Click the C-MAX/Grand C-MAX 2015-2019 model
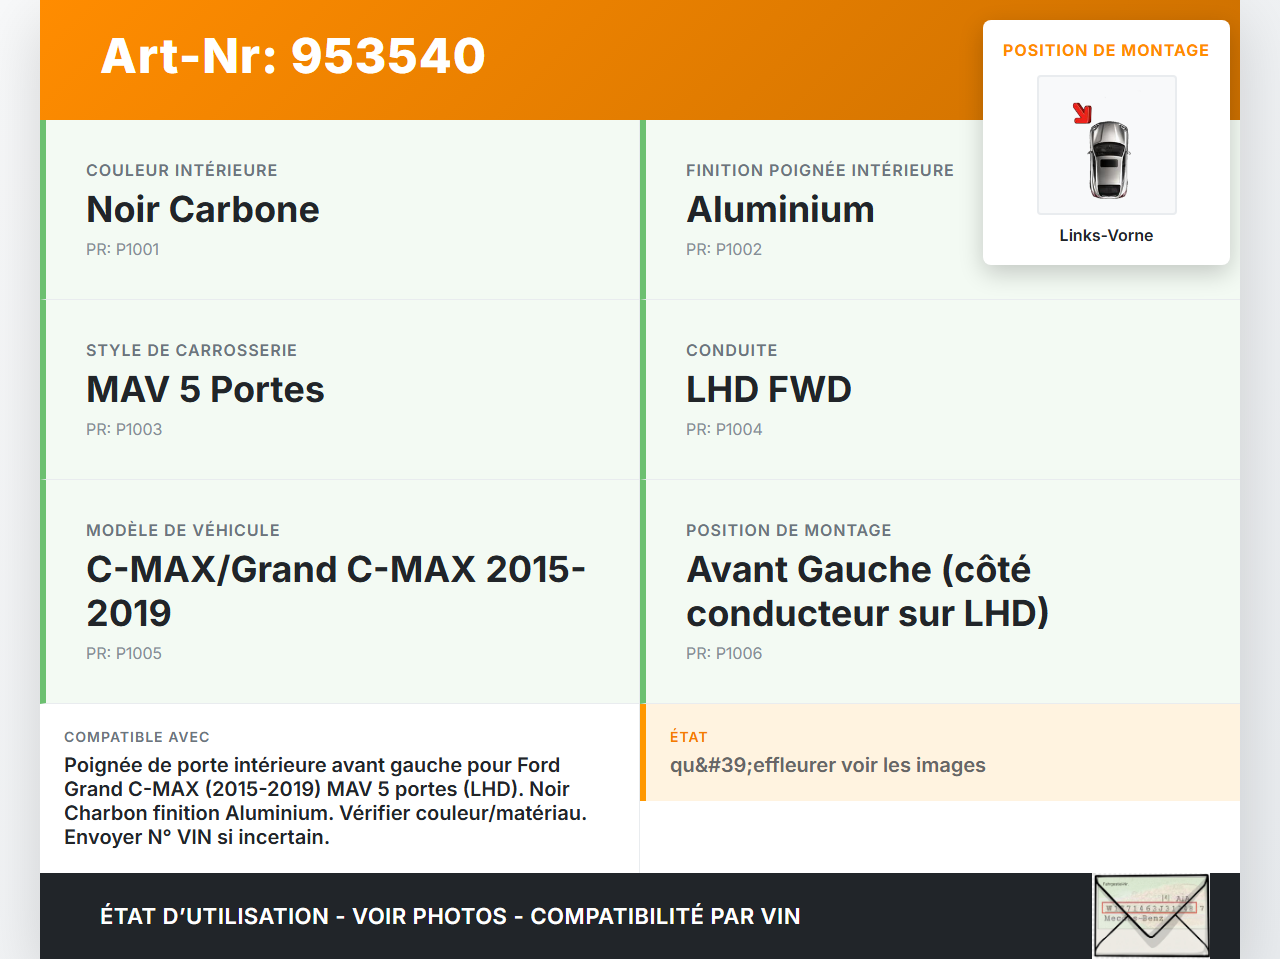Viewport: 1280px width, 959px height. point(336,590)
